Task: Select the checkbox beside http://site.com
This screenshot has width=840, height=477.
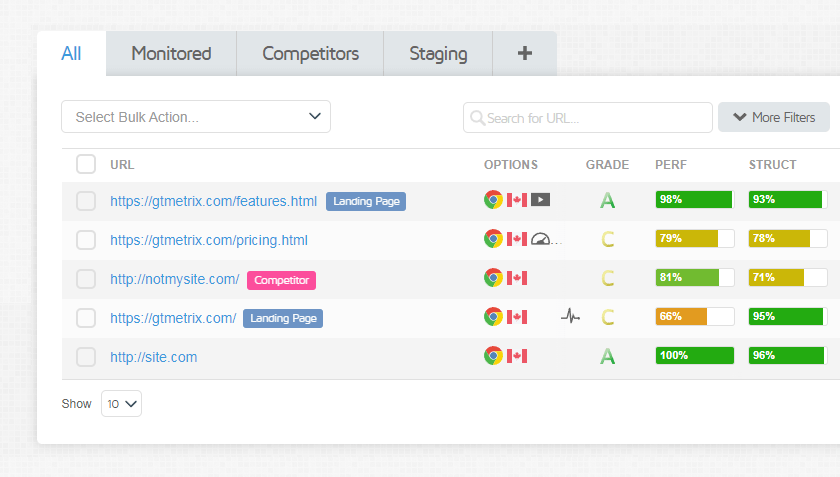Action: tap(86, 357)
